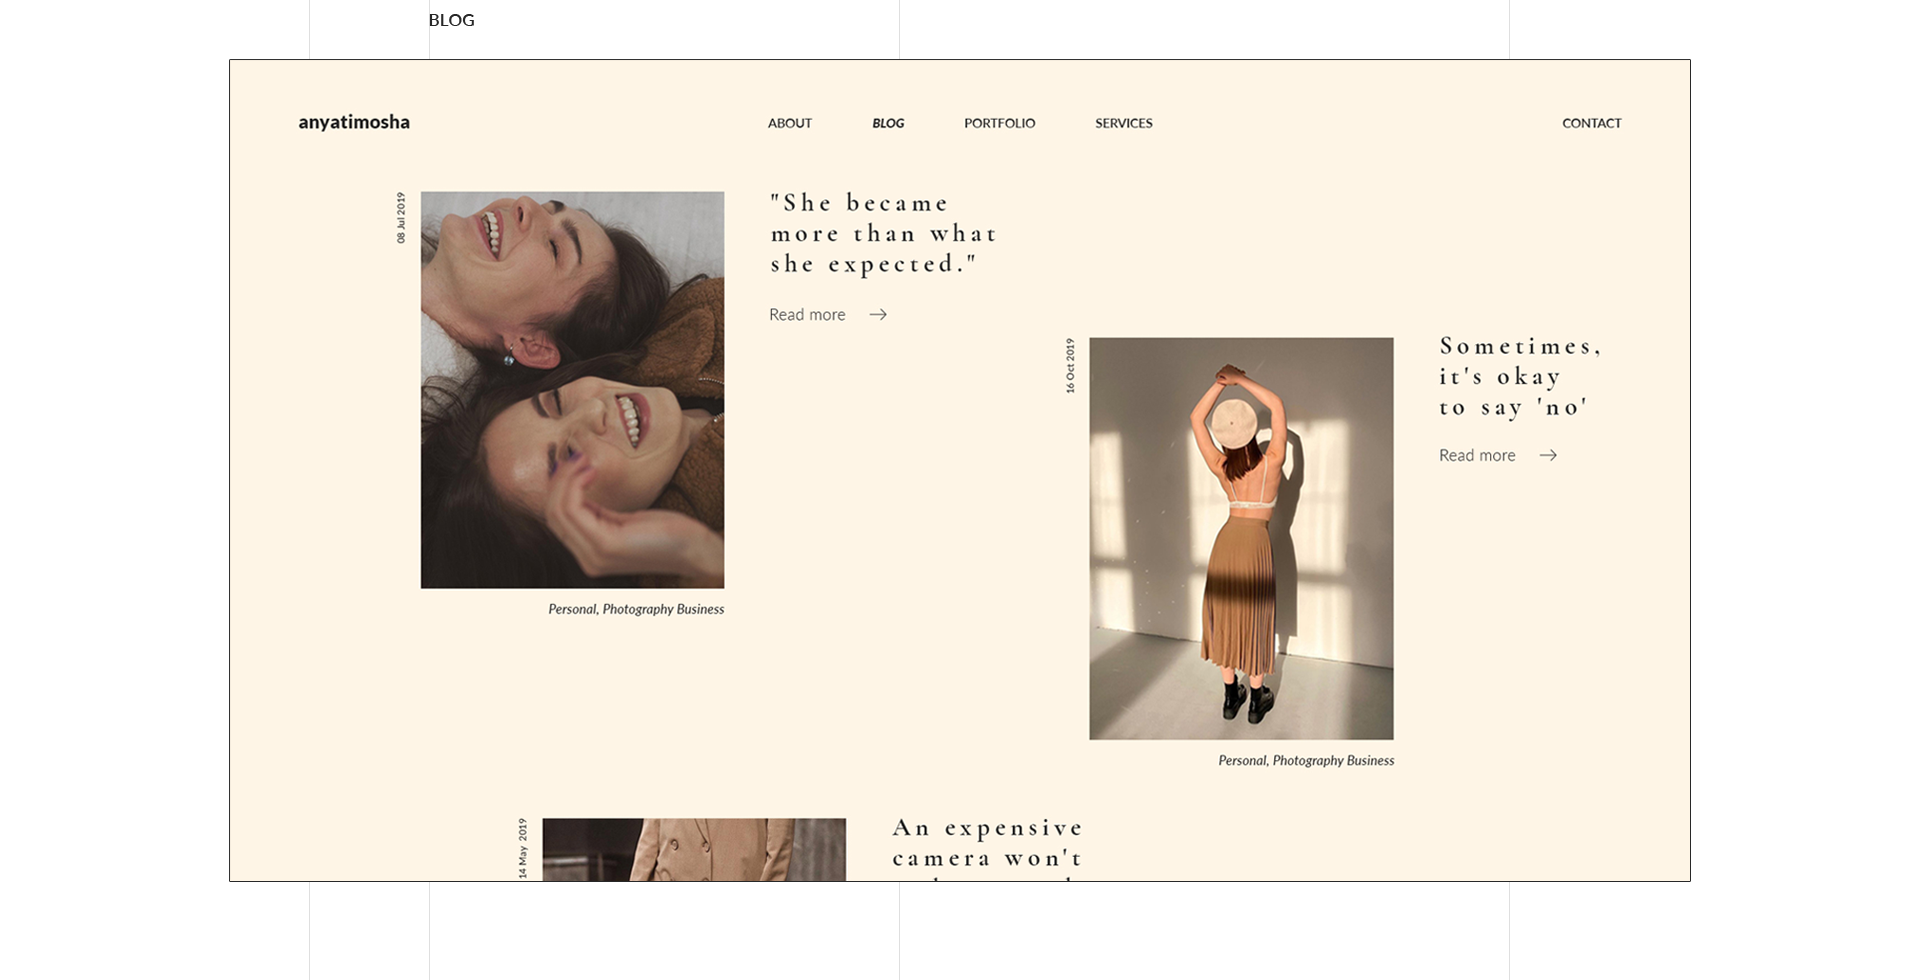Open the 'An expensive camera won't...' article title
Screen dimensions: 1920x980
tap(986, 843)
